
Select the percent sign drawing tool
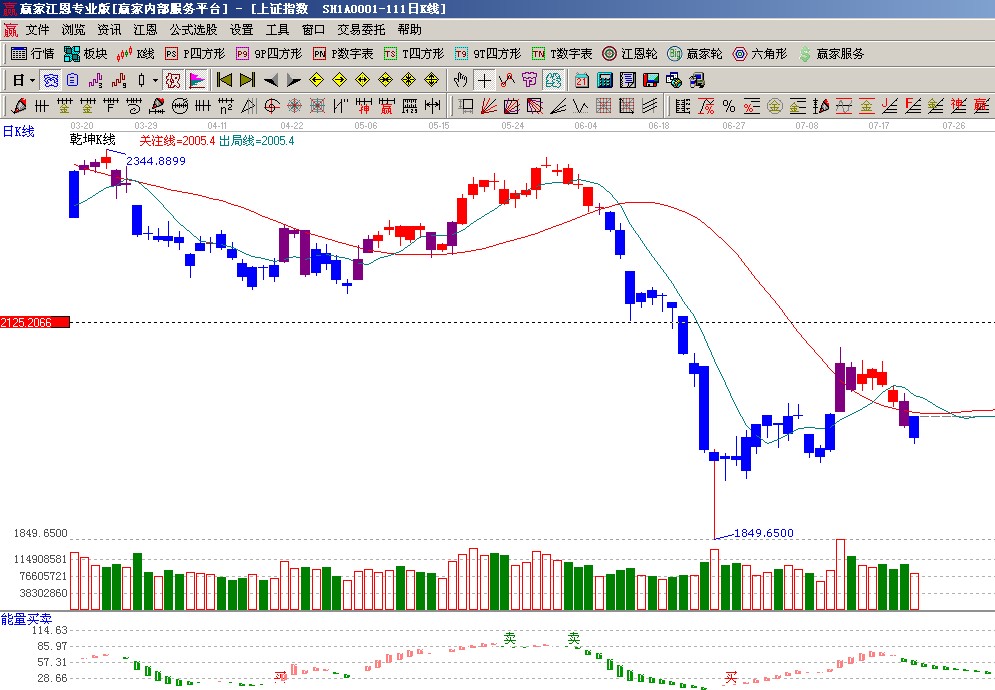pyautogui.click(x=728, y=106)
